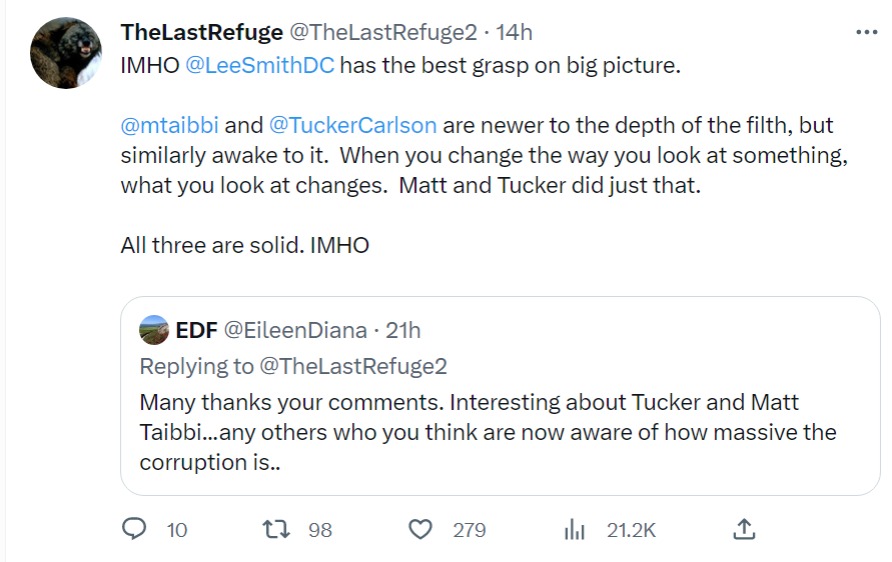Click the 279 likes count
Image resolution: width=892 pixels, height=562 pixels.
[469, 529]
